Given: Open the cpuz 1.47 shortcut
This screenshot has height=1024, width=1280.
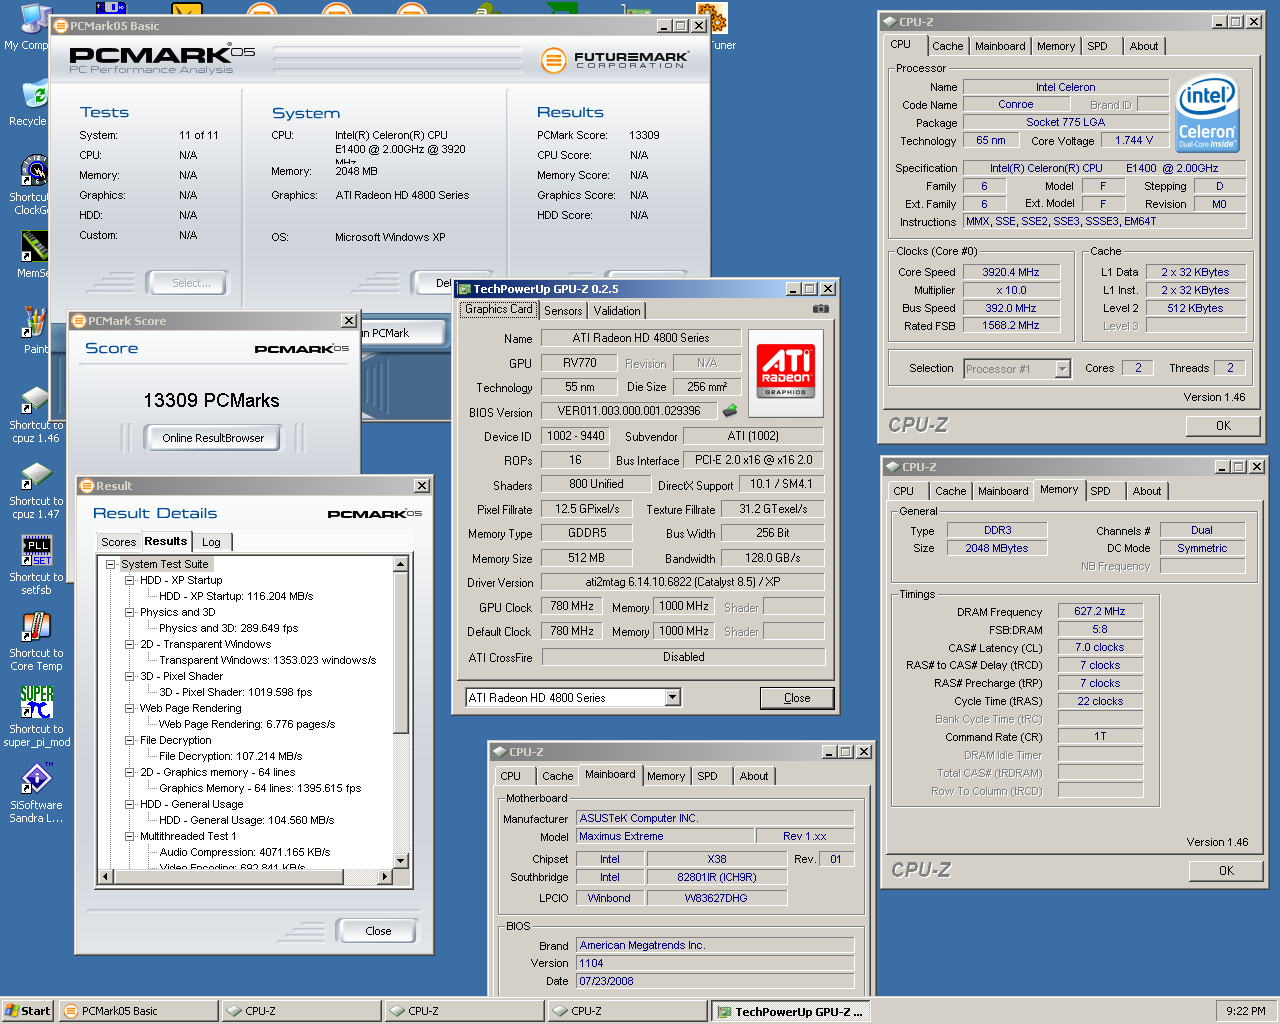Looking at the screenshot, I should click(x=36, y=475).
